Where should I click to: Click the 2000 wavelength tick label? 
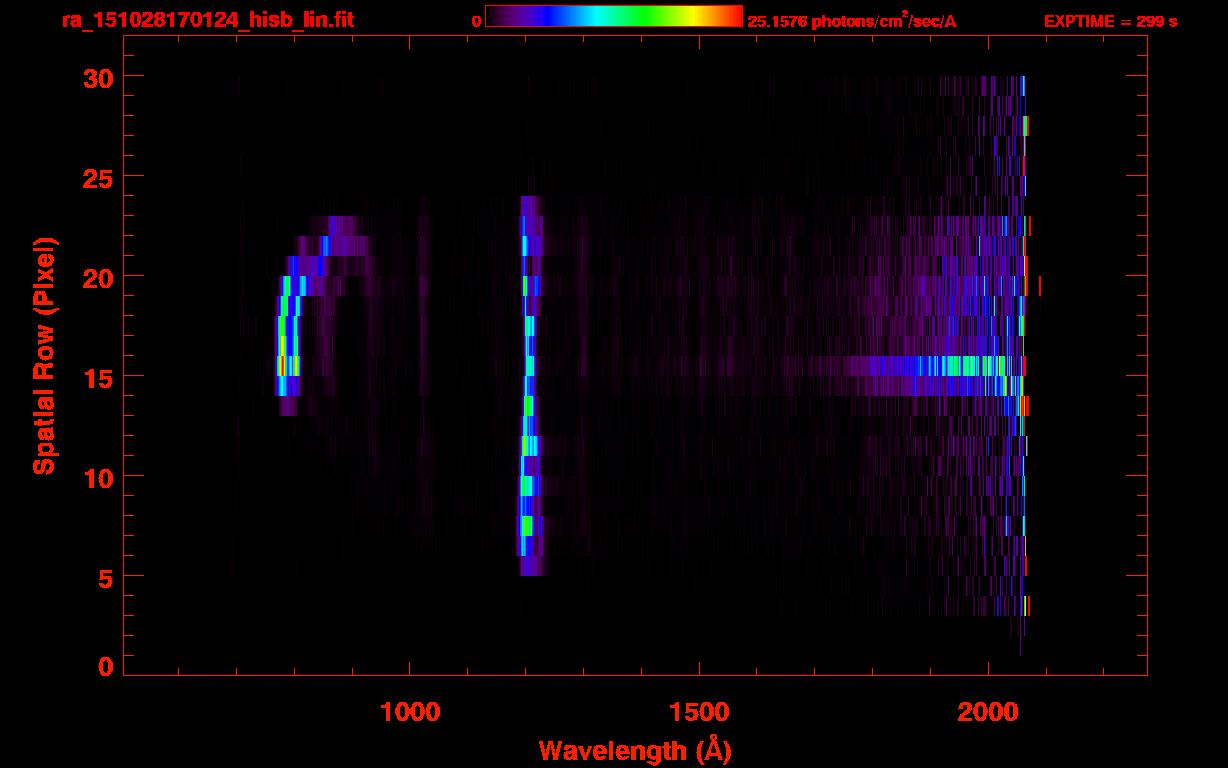pos(988,712)
